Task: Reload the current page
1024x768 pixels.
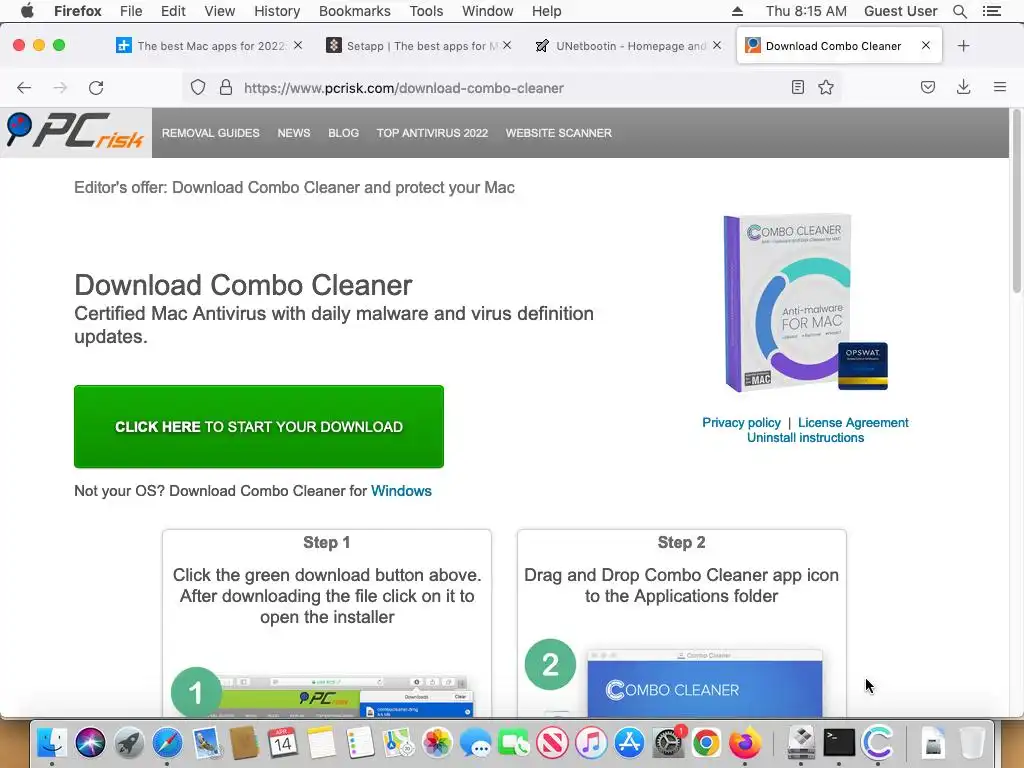Action: (96, 88)
